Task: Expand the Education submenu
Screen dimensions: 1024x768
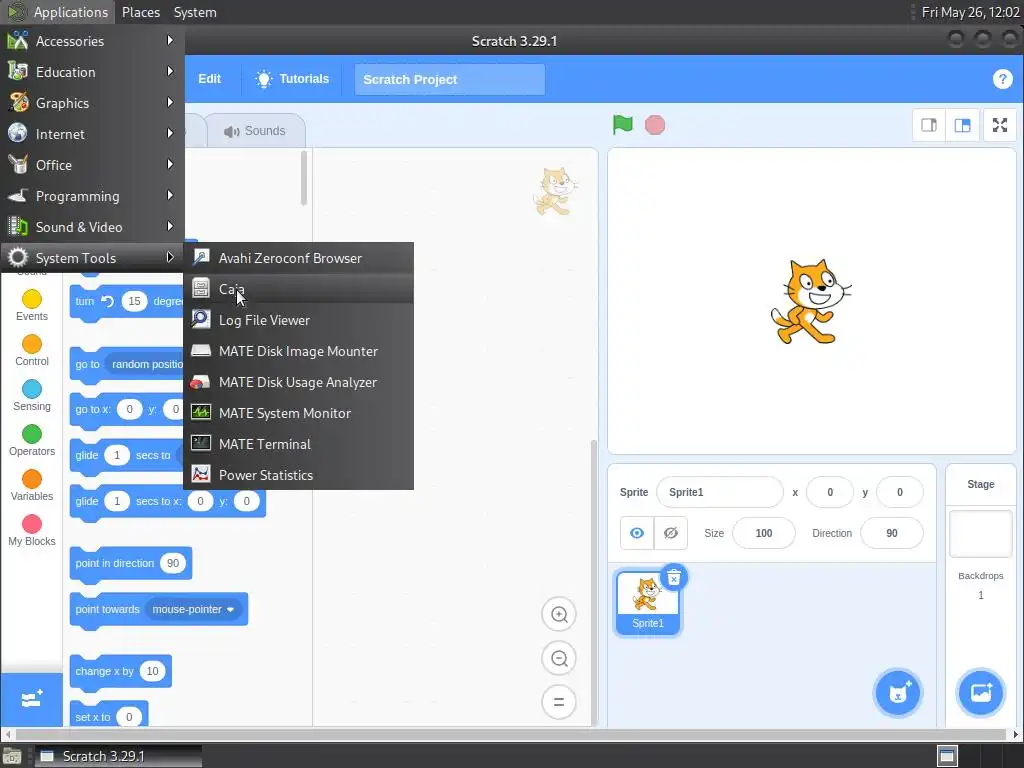Action: click(x=92, y=72)
